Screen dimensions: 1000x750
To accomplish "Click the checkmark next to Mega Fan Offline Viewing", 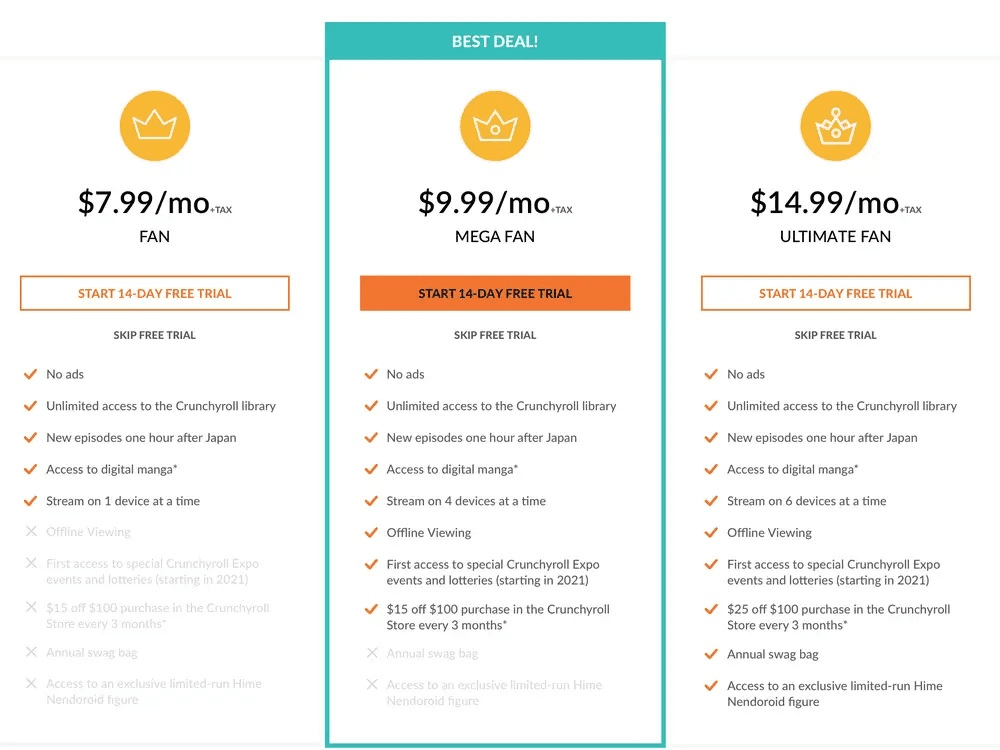I will click(x=371, y=532).
